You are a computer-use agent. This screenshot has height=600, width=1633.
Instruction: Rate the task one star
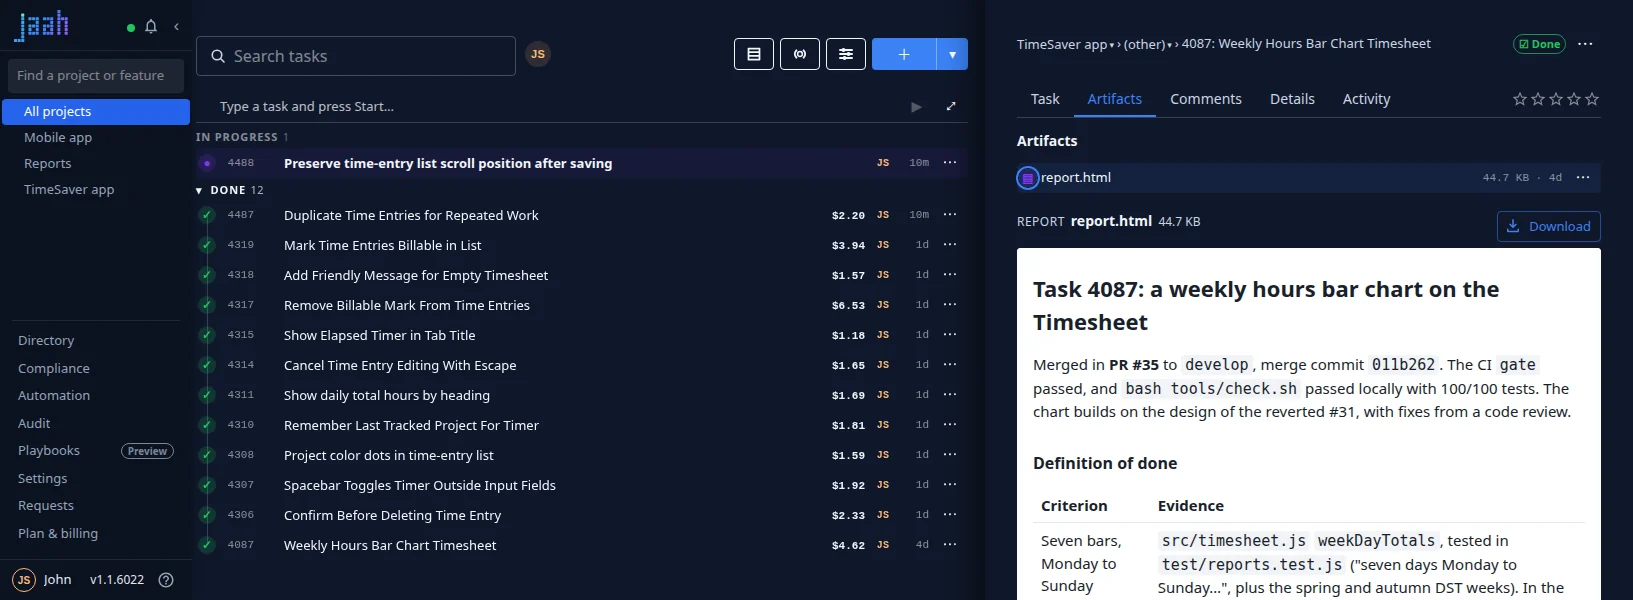[x=1520, y=99]
